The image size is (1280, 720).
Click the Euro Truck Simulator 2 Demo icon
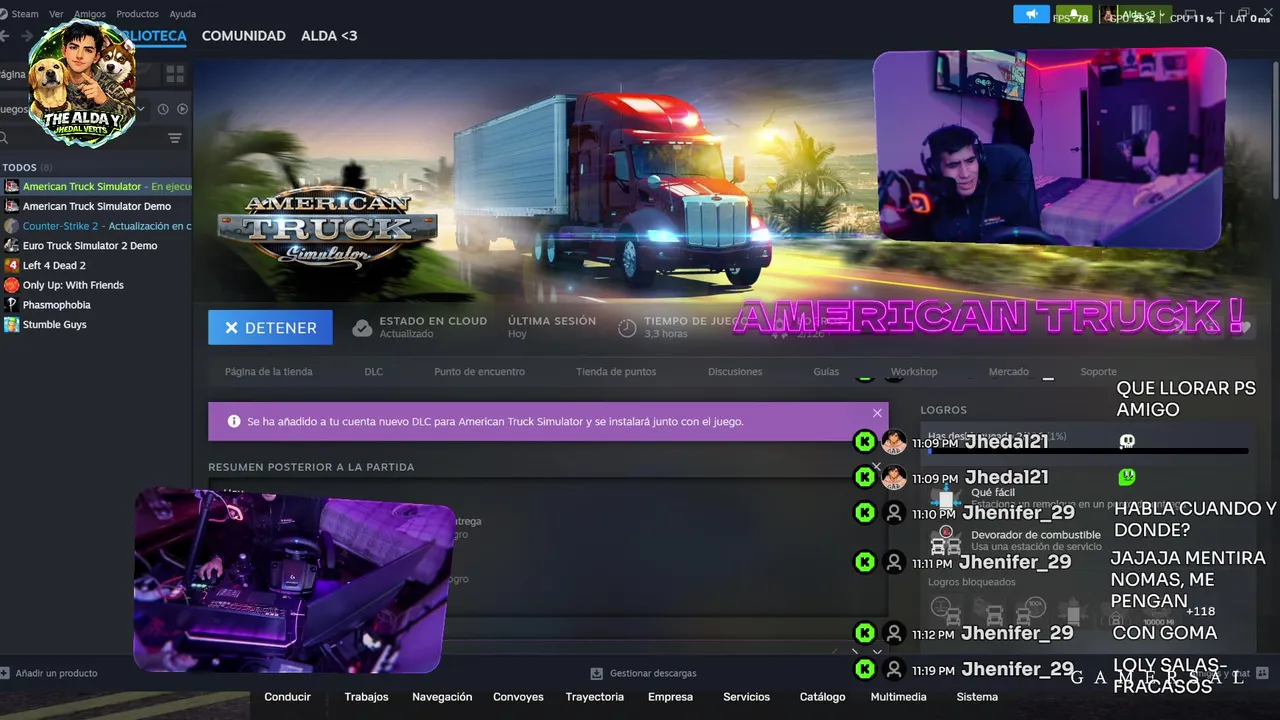click(11, 245)
